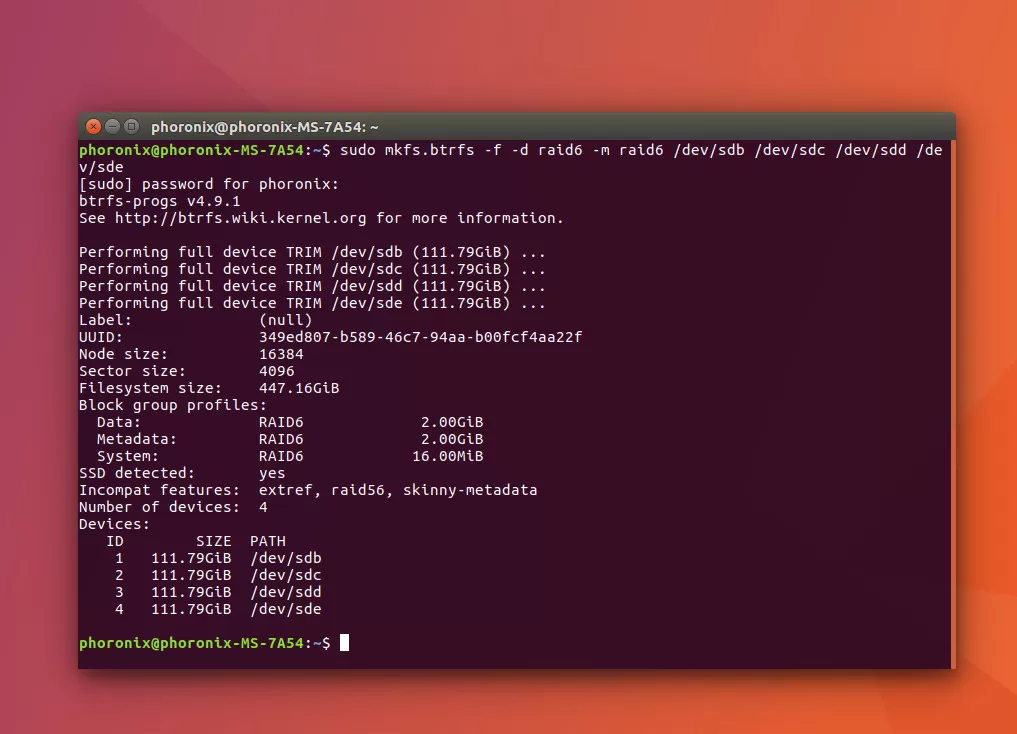Minimize the terminal window
The height and width of the screenshot is (734, 1017).
point(112,126)
